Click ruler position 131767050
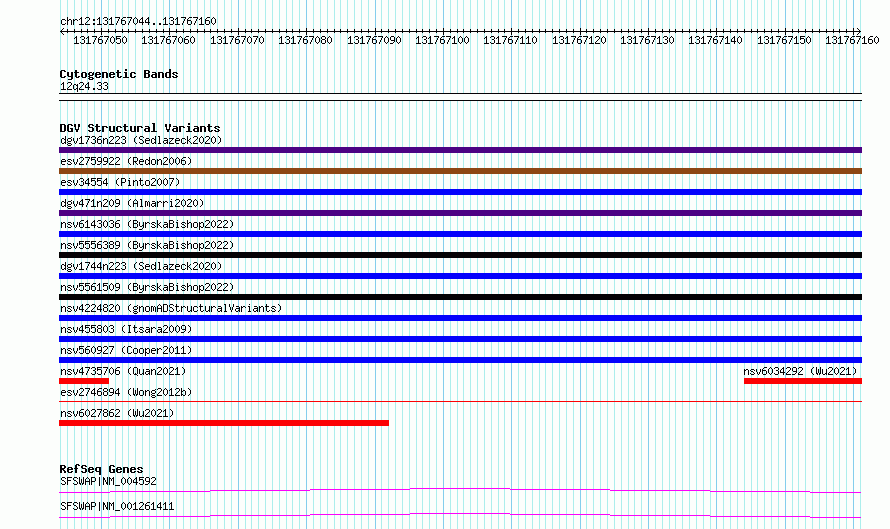Image resolution: width=890 pixels, height=529 pixels. pyautogui.click(x=100, y=40)
